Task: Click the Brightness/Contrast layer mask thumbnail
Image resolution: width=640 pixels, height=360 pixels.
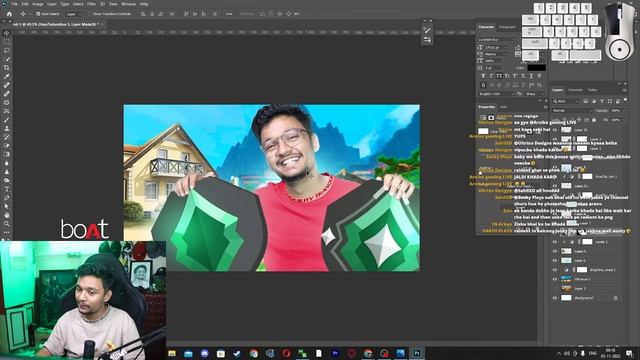Action: [582, 270]
